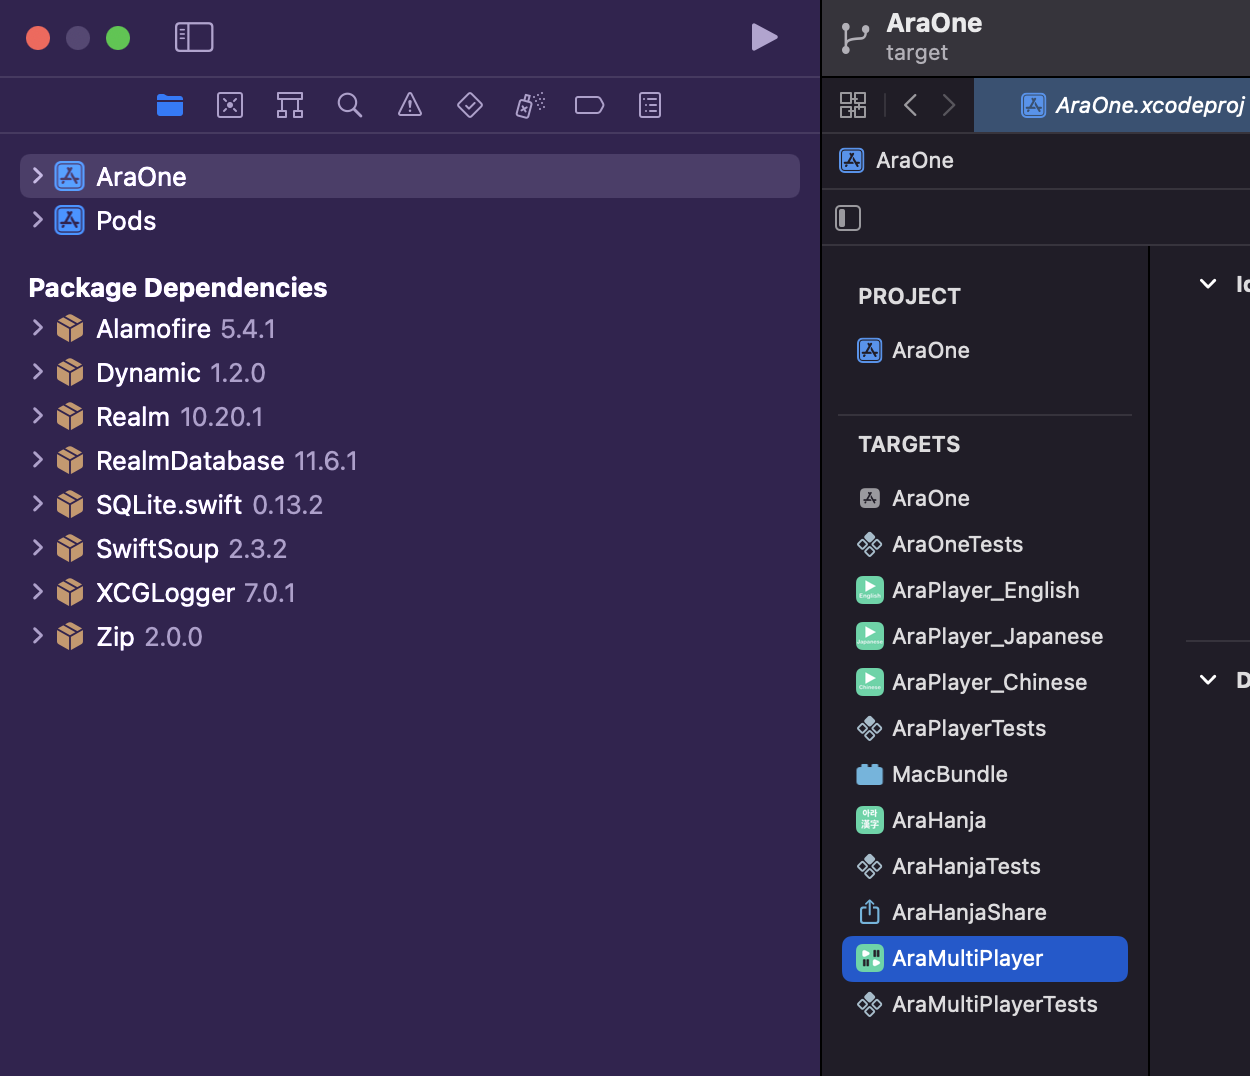Open the Report navigator icon
Screen dimensions: 1250x1076
tap(650, 105)
